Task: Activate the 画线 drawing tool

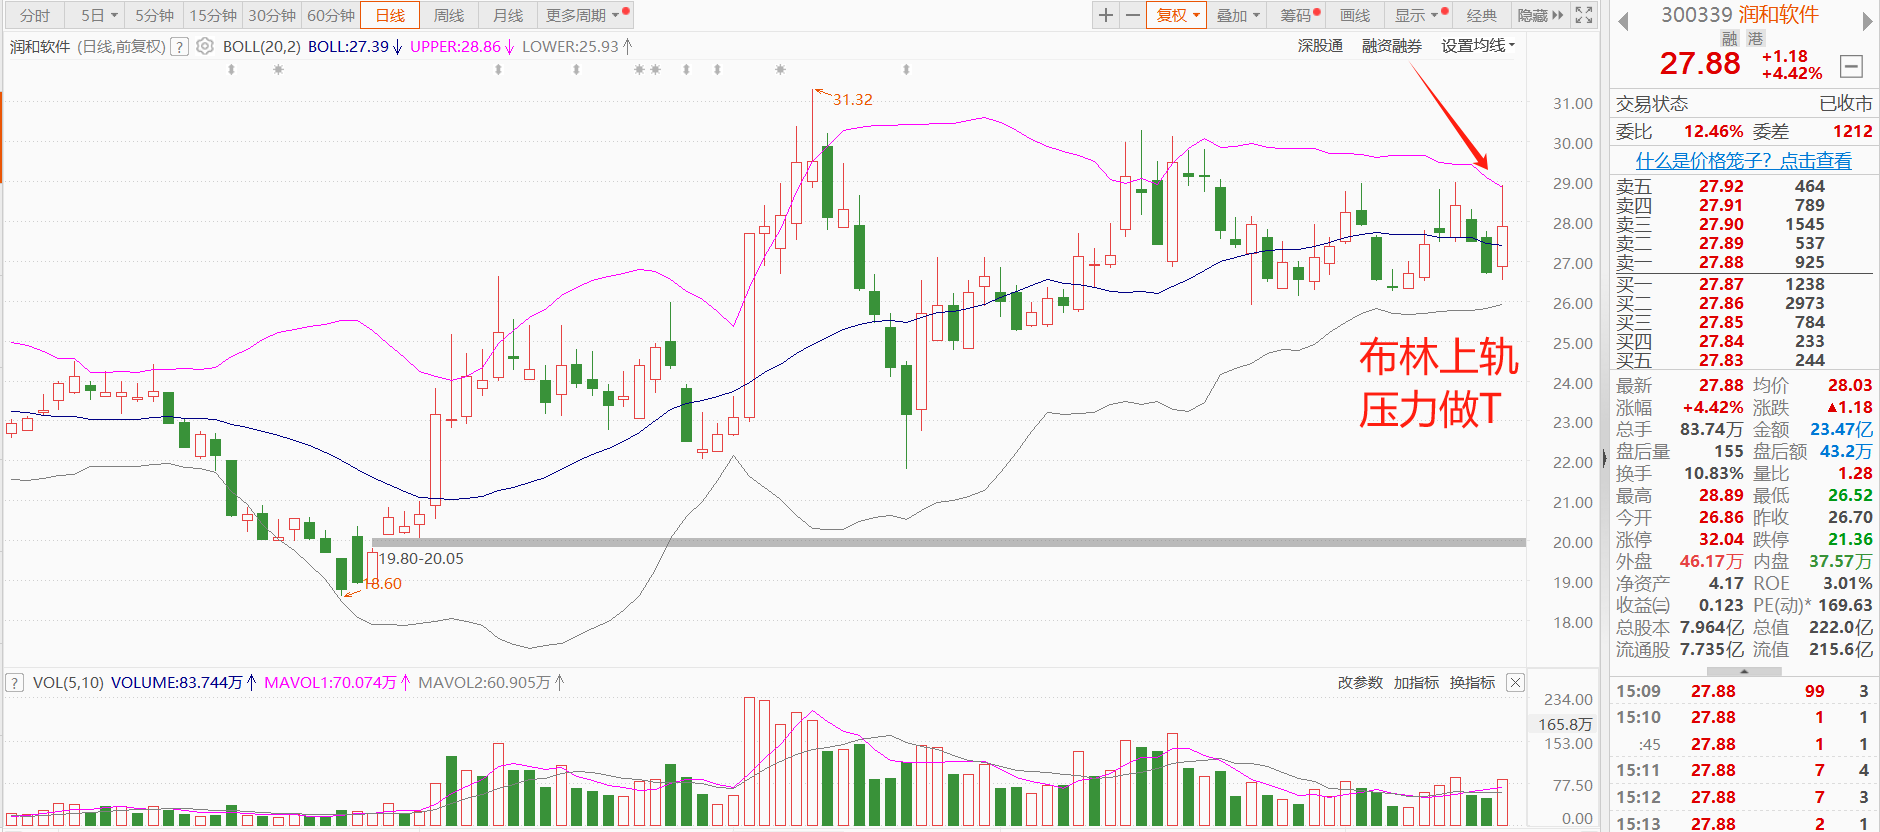Action: pos(1355,15)
